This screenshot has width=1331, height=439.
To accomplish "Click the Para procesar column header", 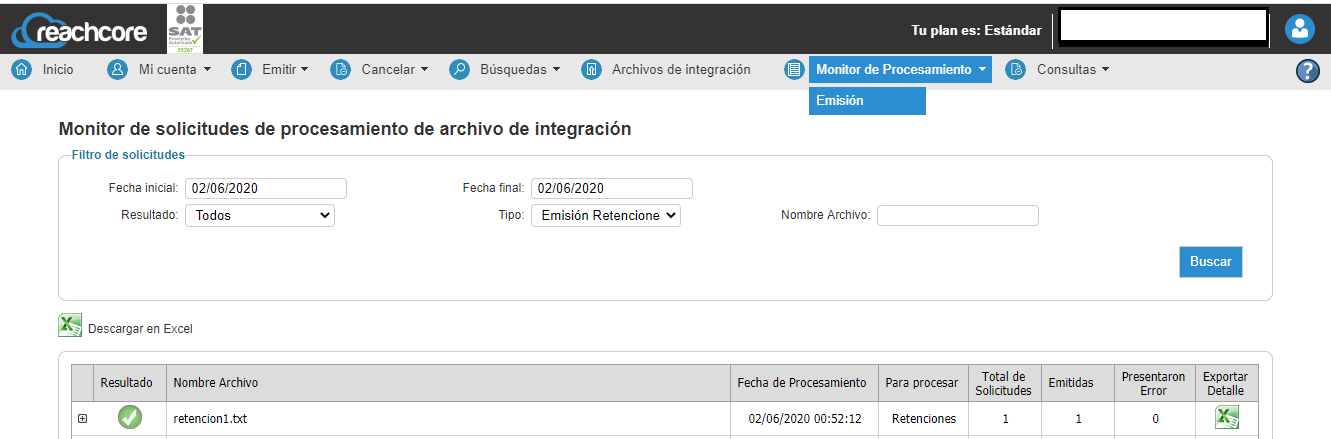I will pos(923,383).
